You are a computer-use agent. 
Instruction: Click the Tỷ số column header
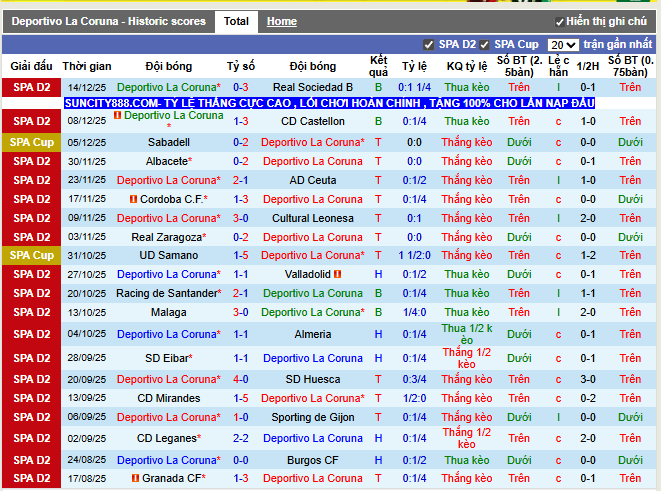point(241,66)
